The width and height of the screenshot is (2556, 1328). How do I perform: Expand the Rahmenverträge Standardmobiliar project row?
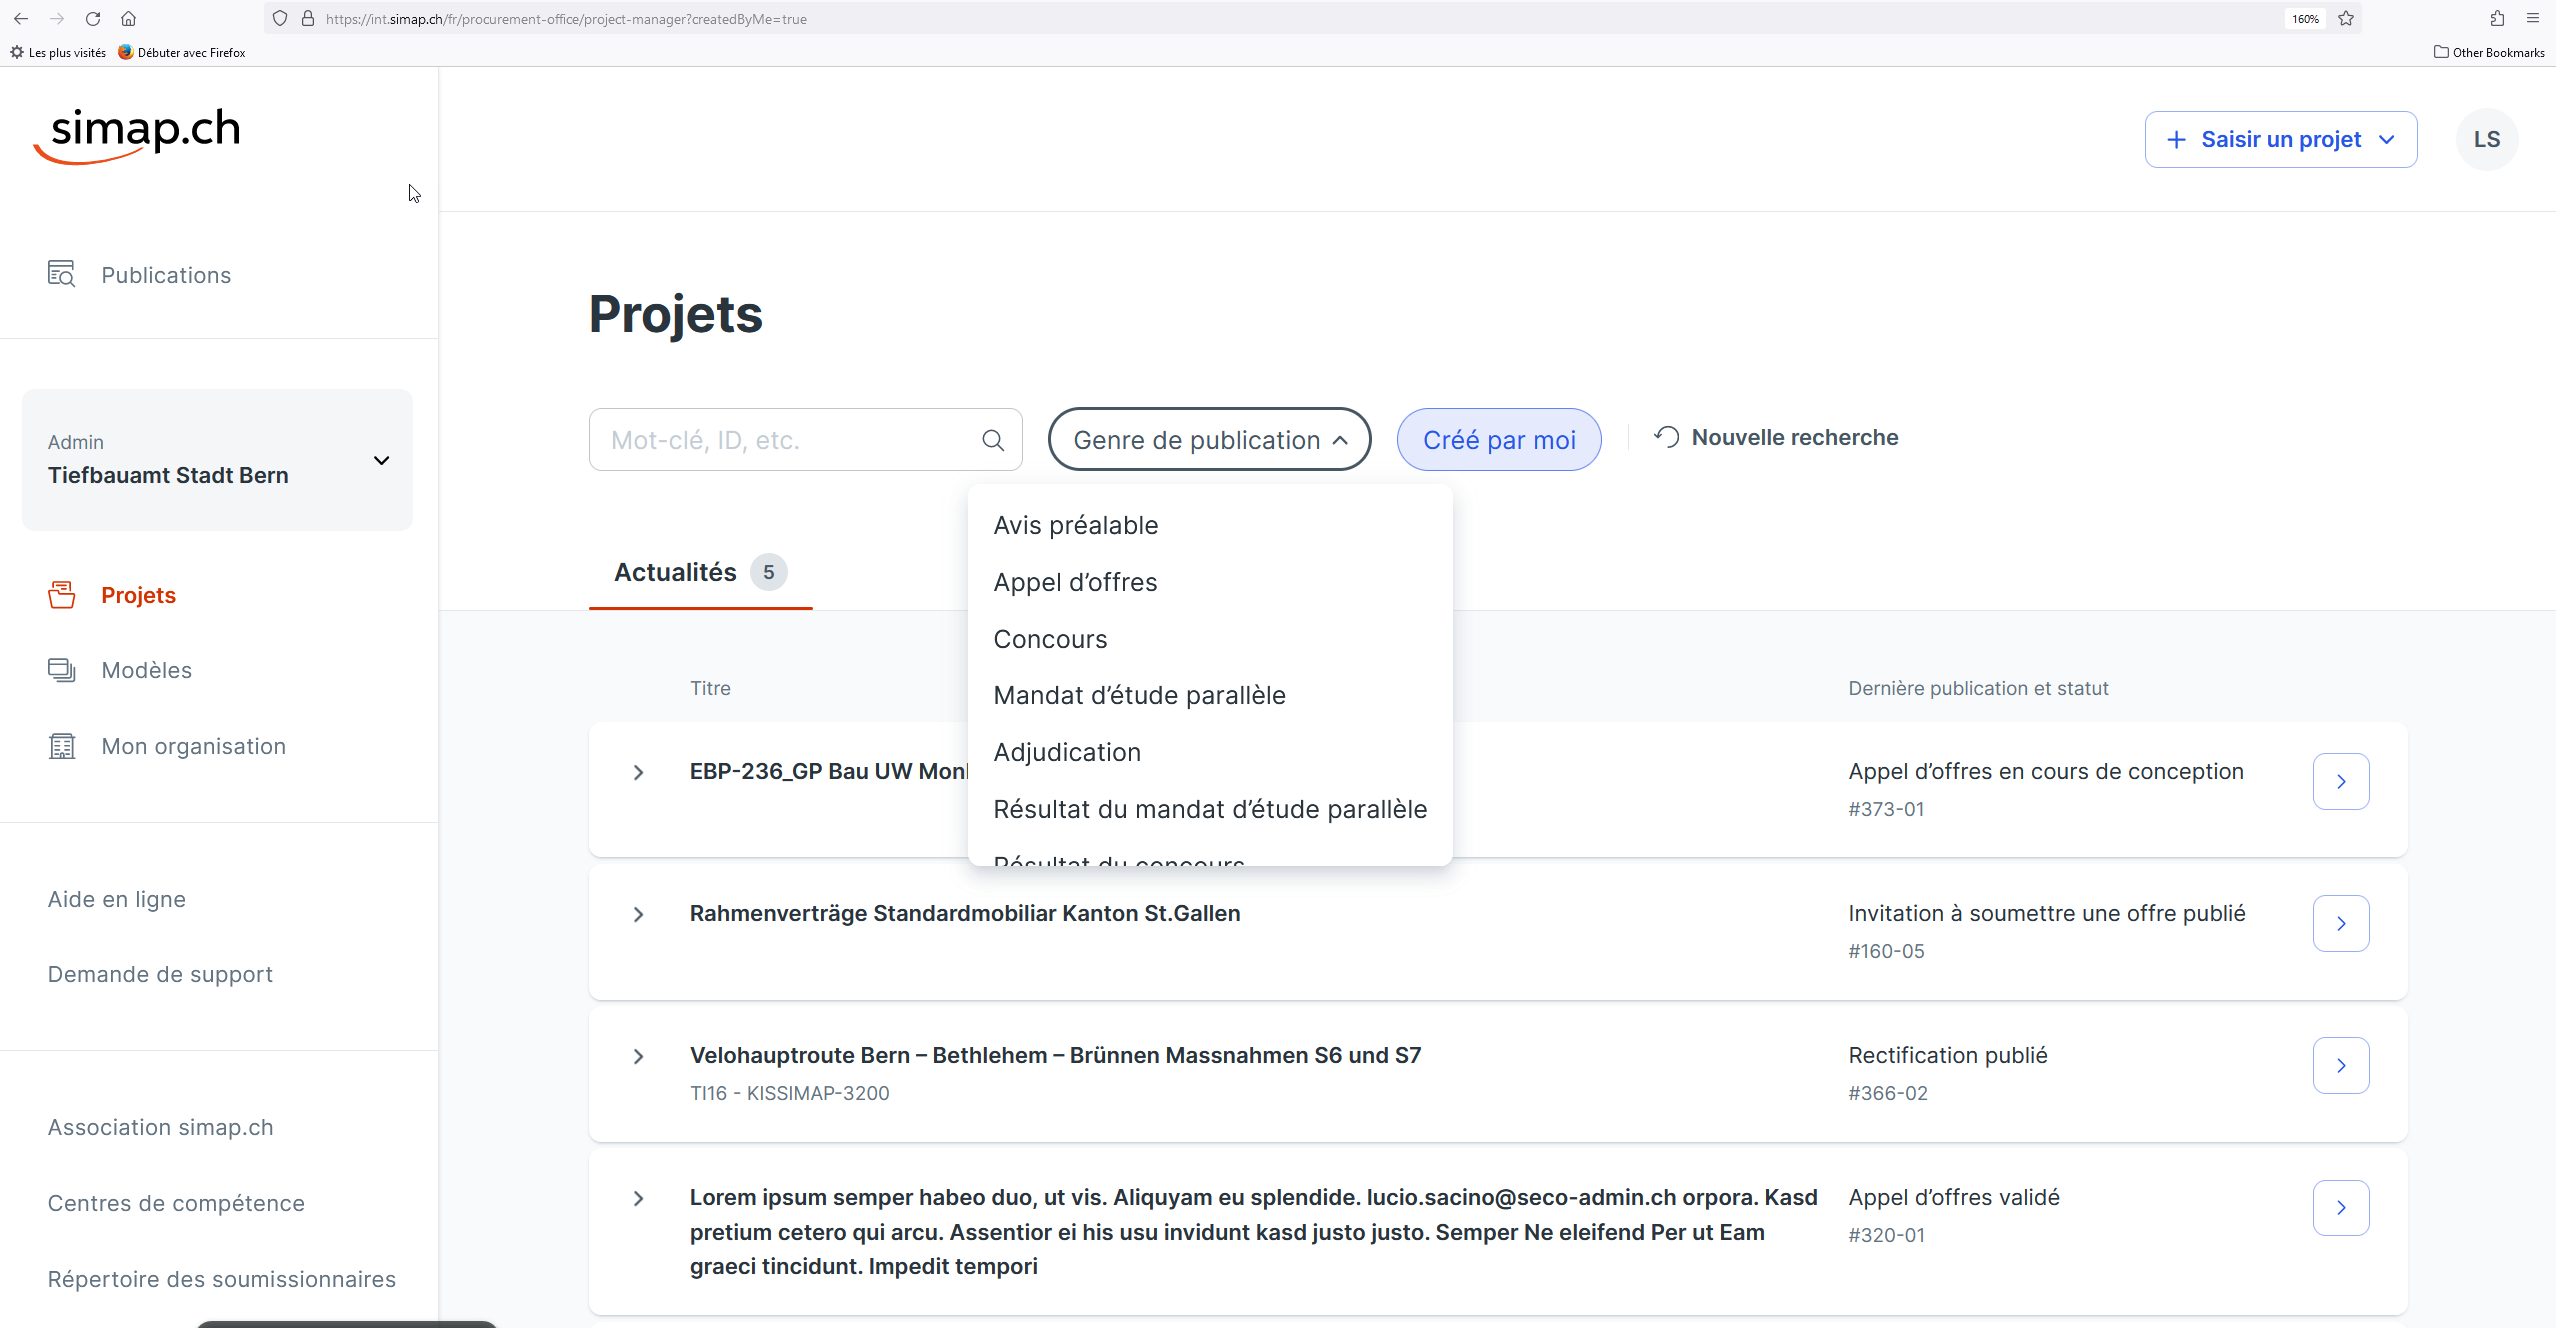click(638, 914)
